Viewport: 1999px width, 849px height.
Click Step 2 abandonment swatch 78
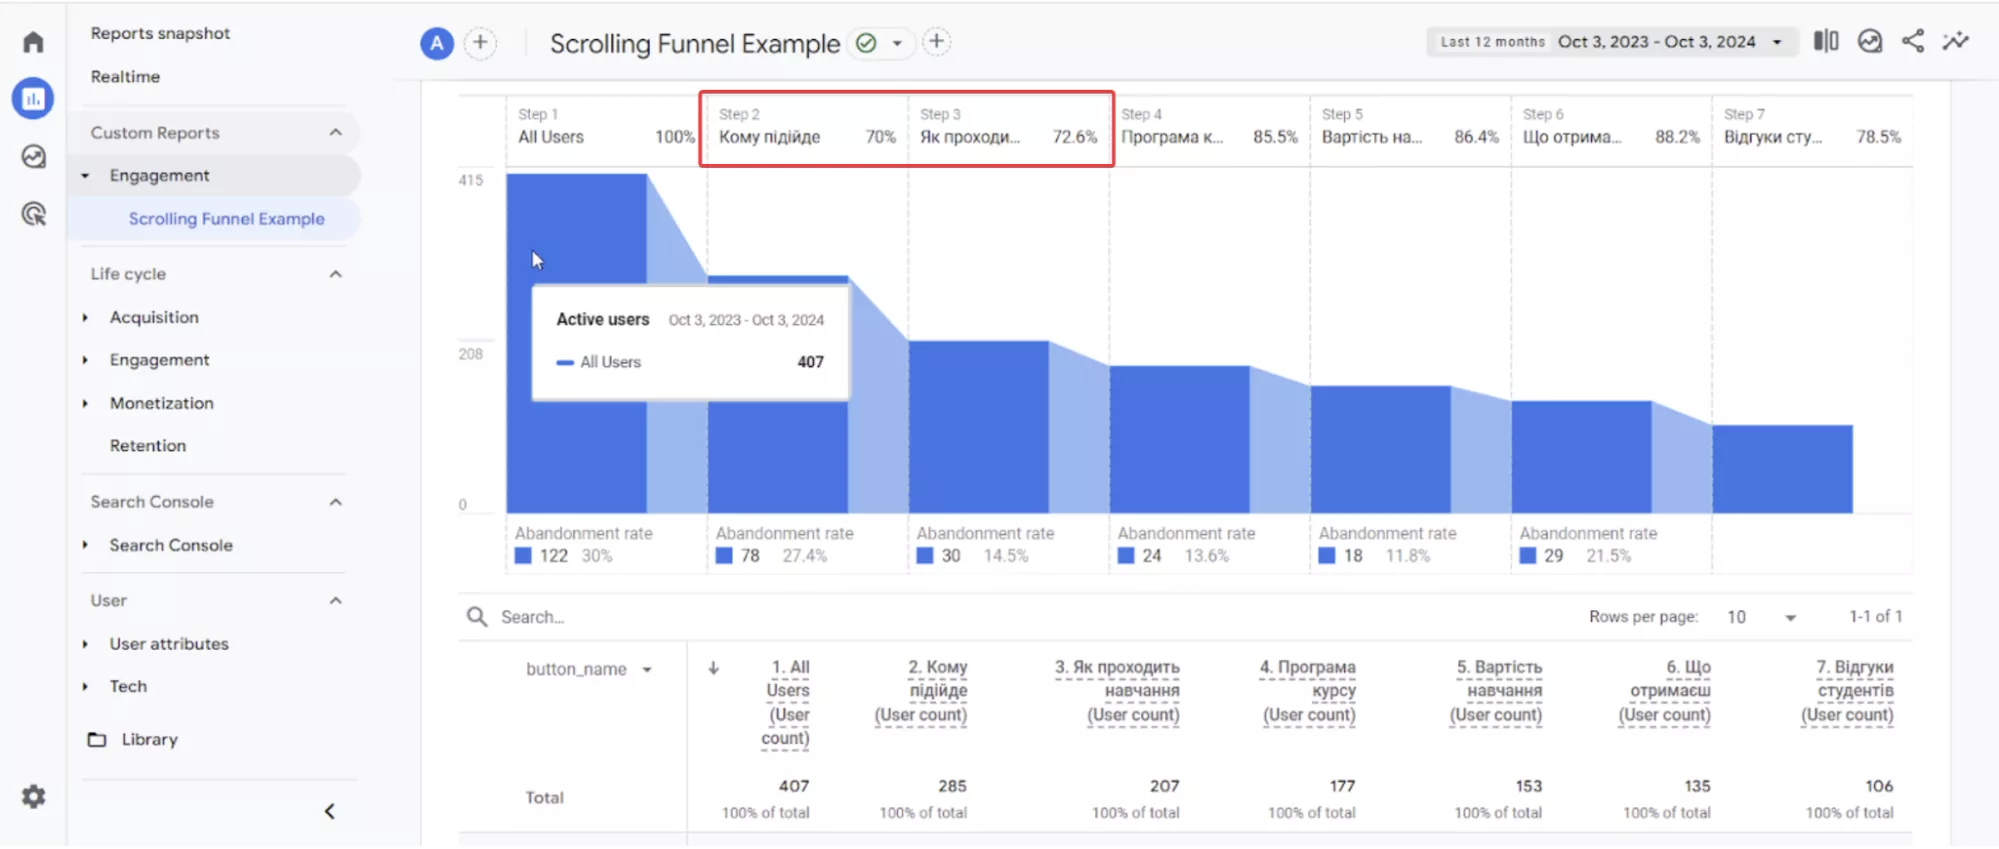(x=724, y=556)
